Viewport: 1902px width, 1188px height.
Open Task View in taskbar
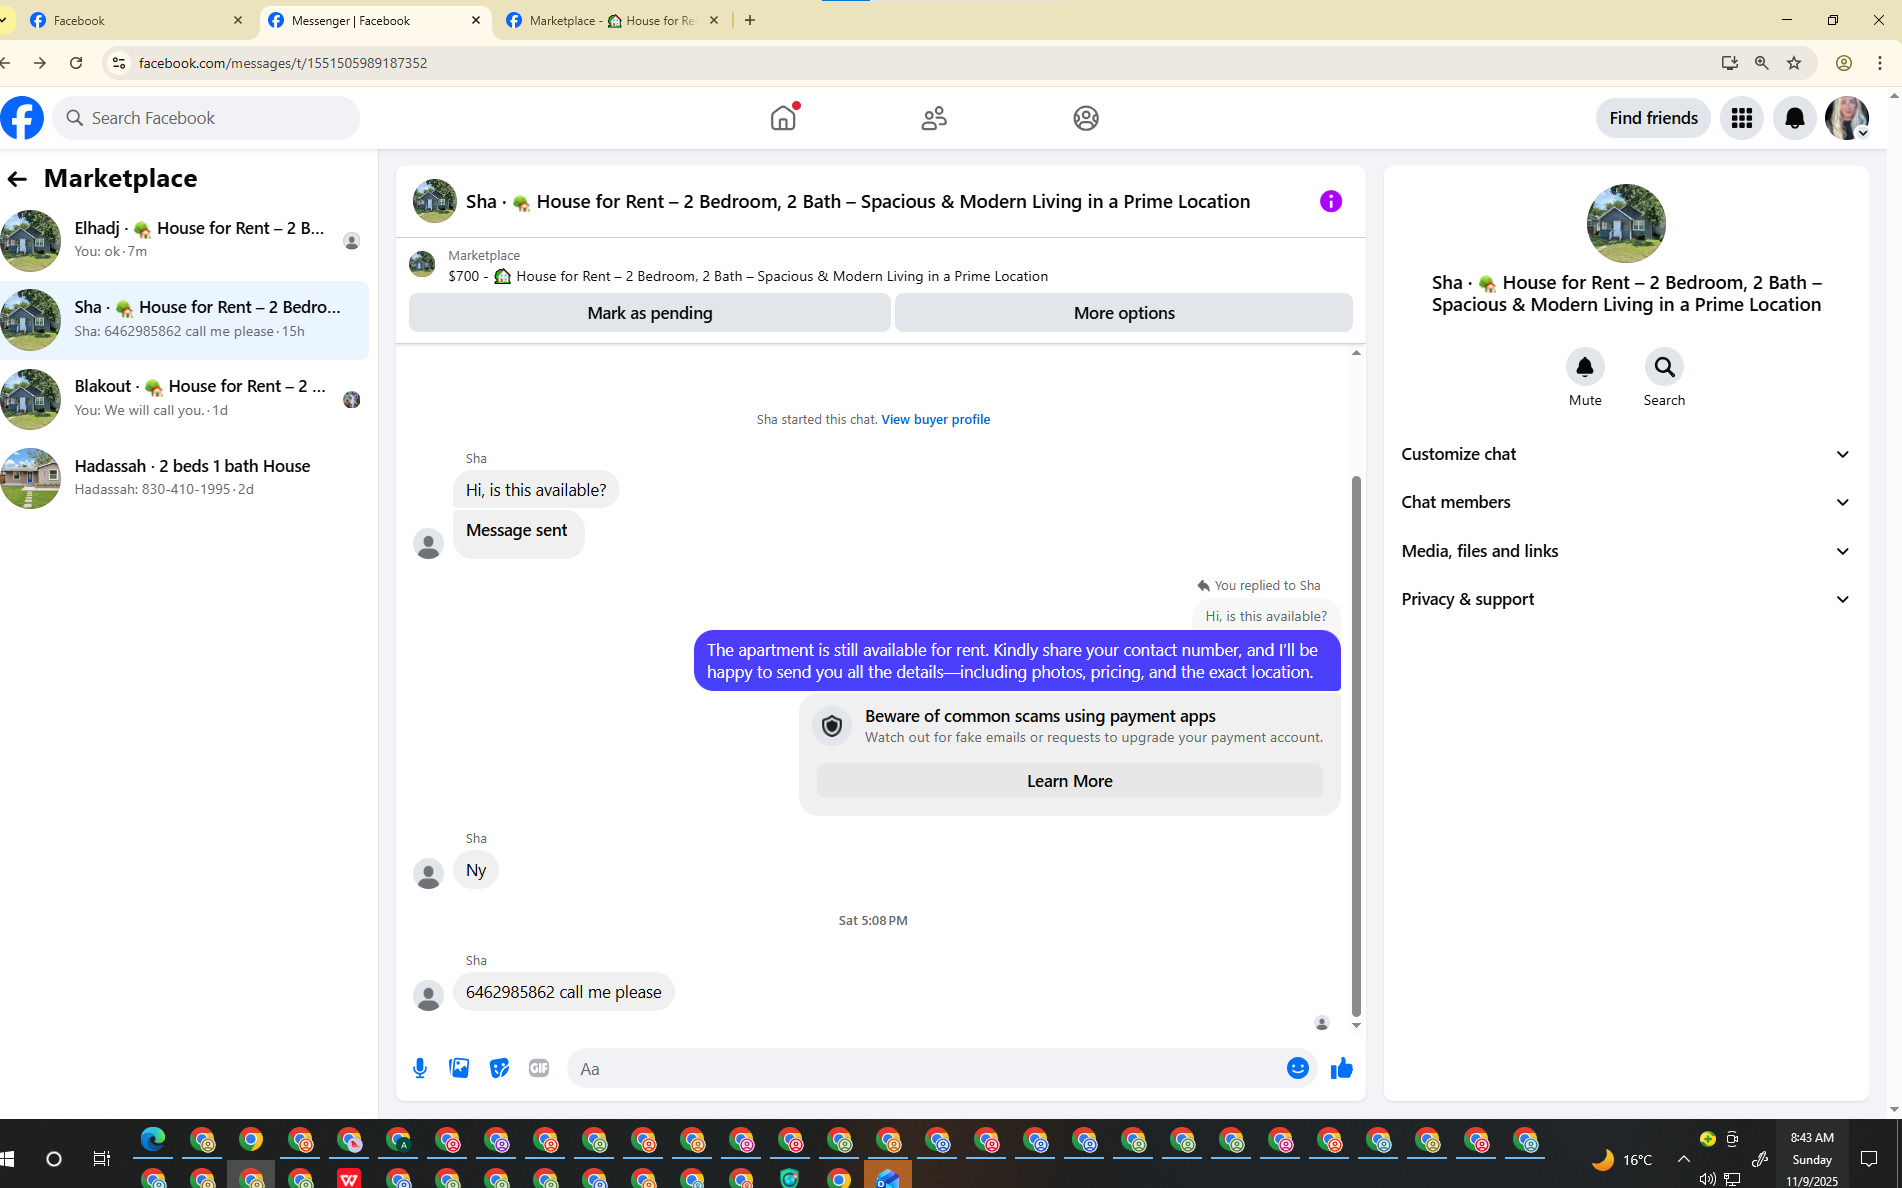click(101, 1158)
